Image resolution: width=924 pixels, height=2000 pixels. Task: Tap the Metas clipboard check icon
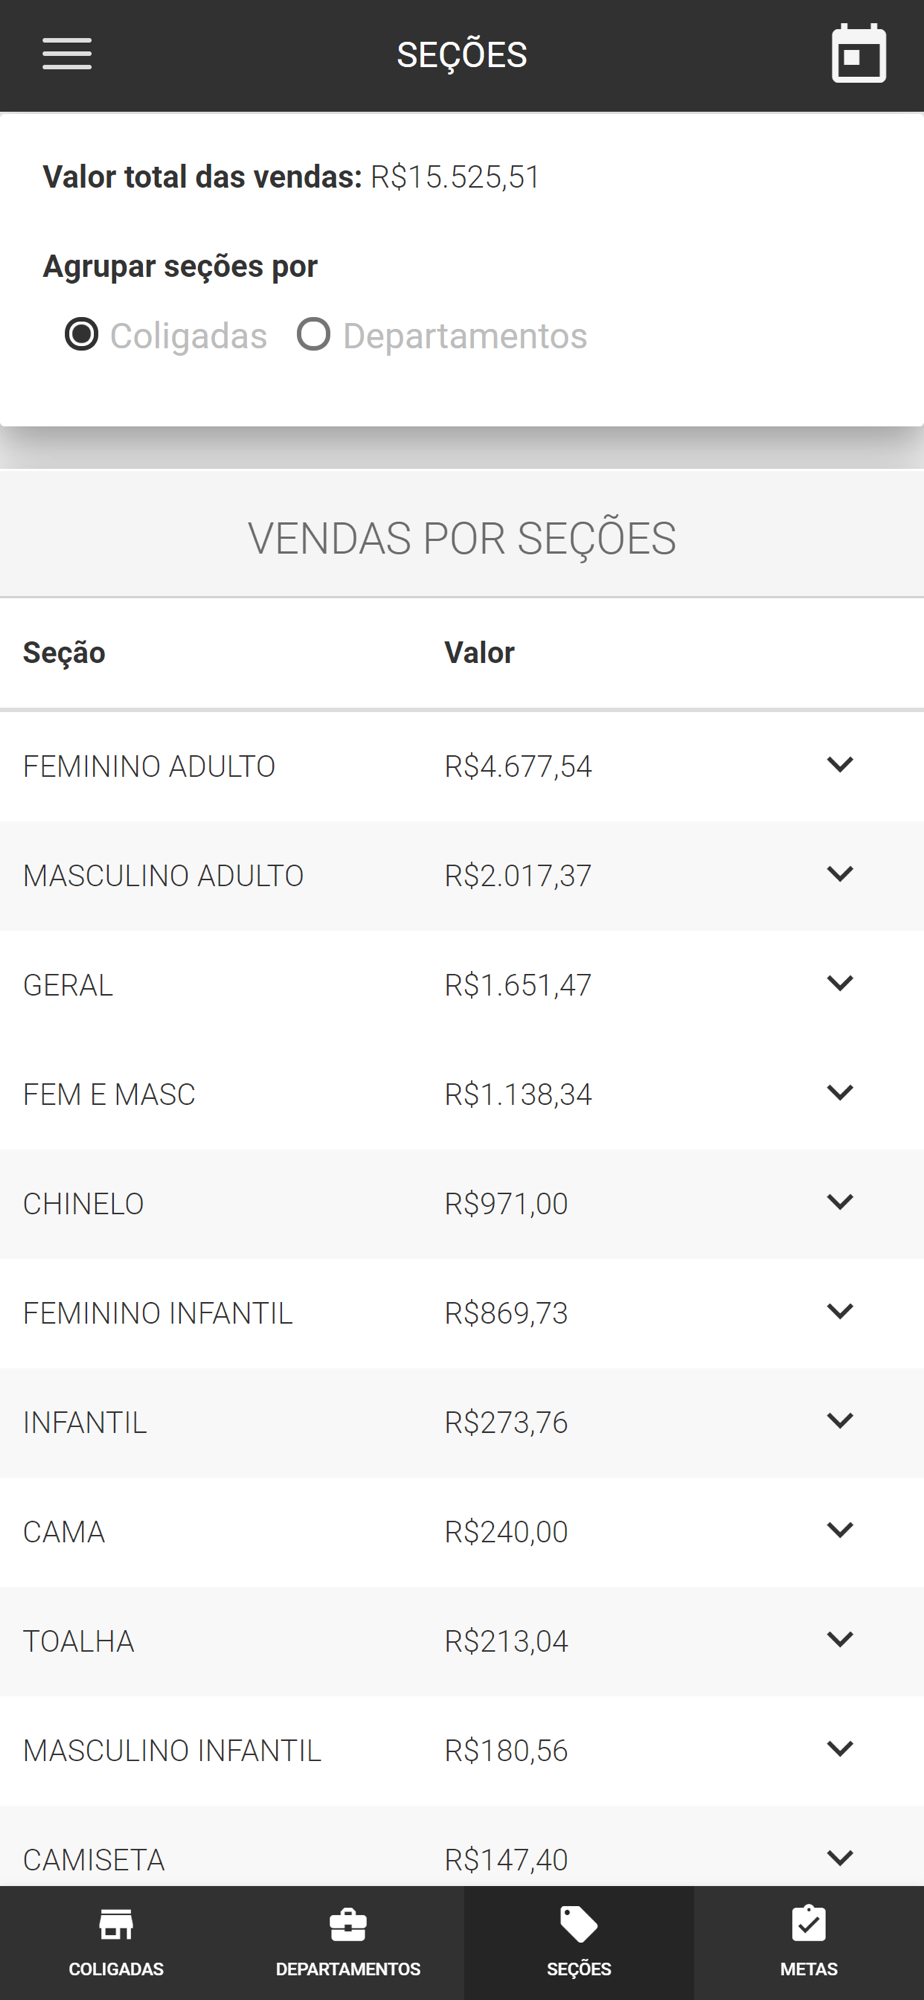pyautogui.click(x=808, y=1923)
